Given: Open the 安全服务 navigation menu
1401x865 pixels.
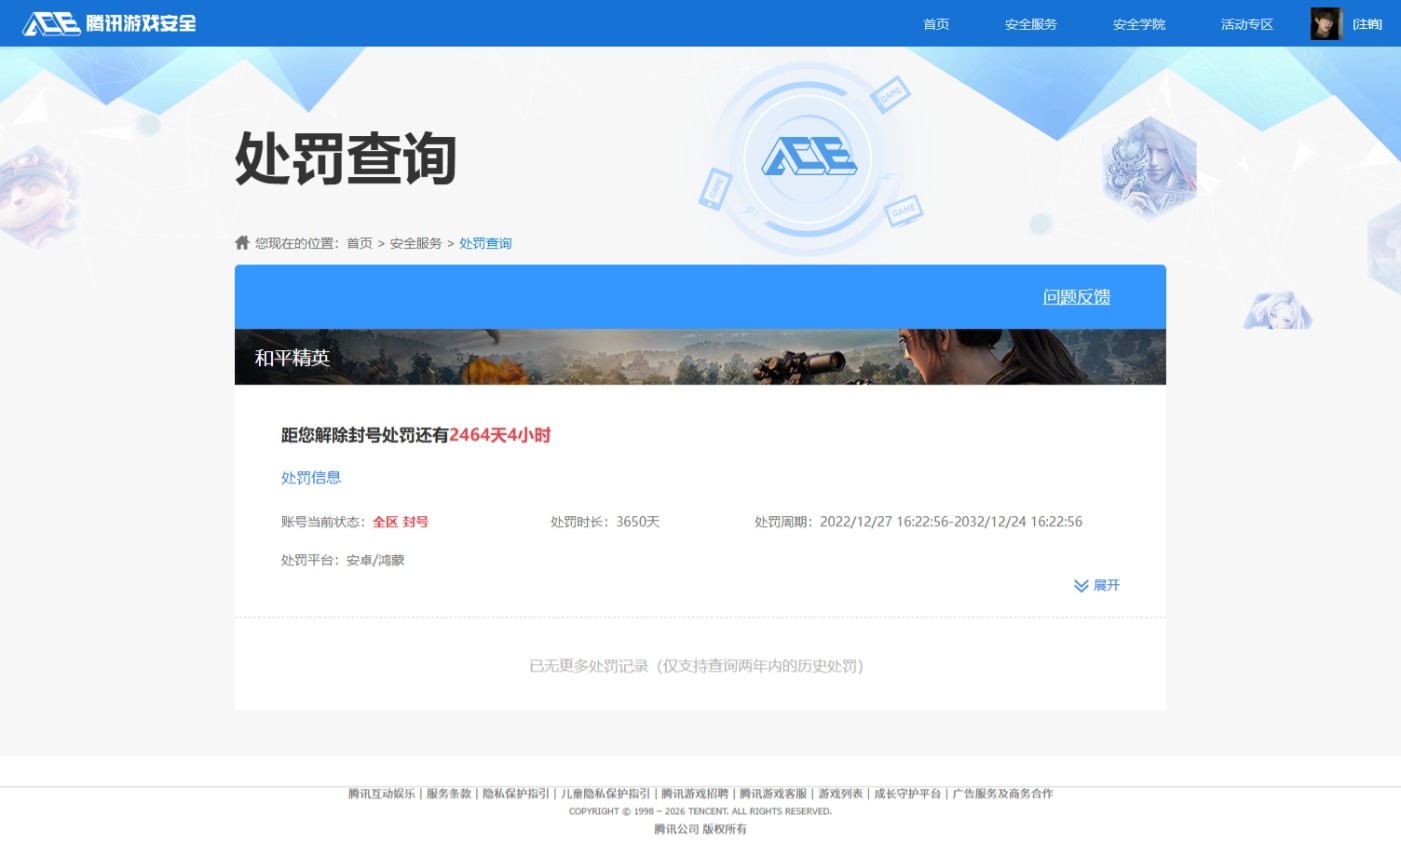Looking at the screenshot, I should 1029,24.
